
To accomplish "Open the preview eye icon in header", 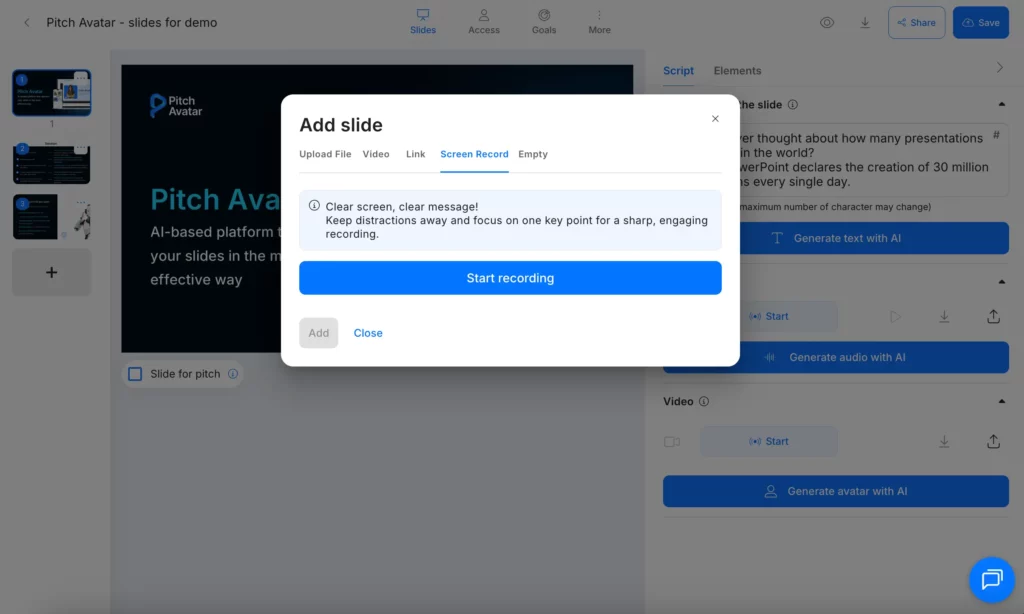I will click(827, 22).
